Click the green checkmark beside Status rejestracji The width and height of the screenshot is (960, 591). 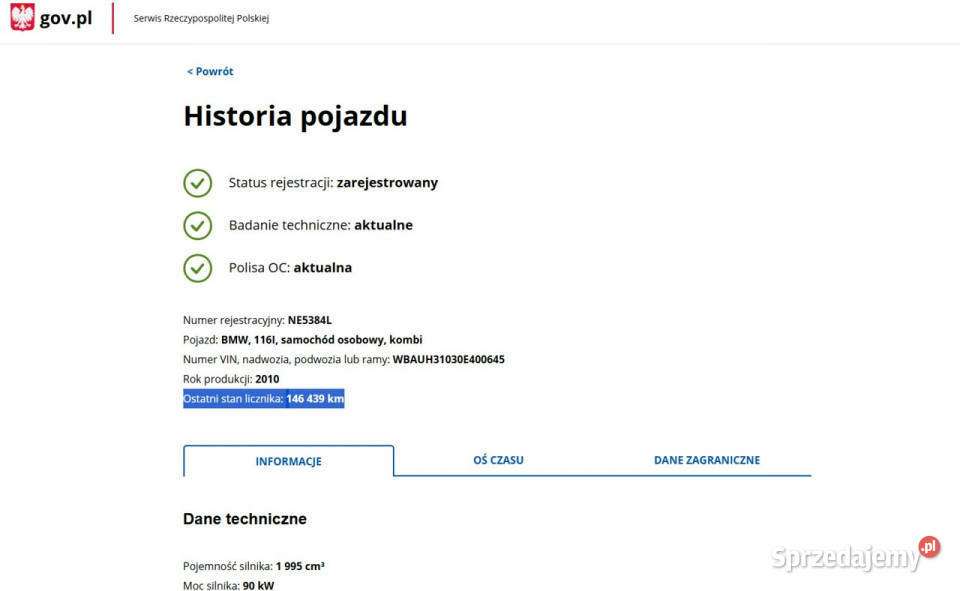(x=197, y=183)
